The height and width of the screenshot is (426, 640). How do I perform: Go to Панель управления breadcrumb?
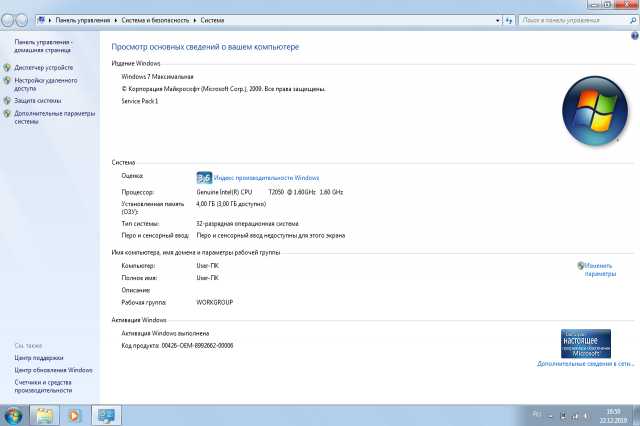click(x=83, y=20)
